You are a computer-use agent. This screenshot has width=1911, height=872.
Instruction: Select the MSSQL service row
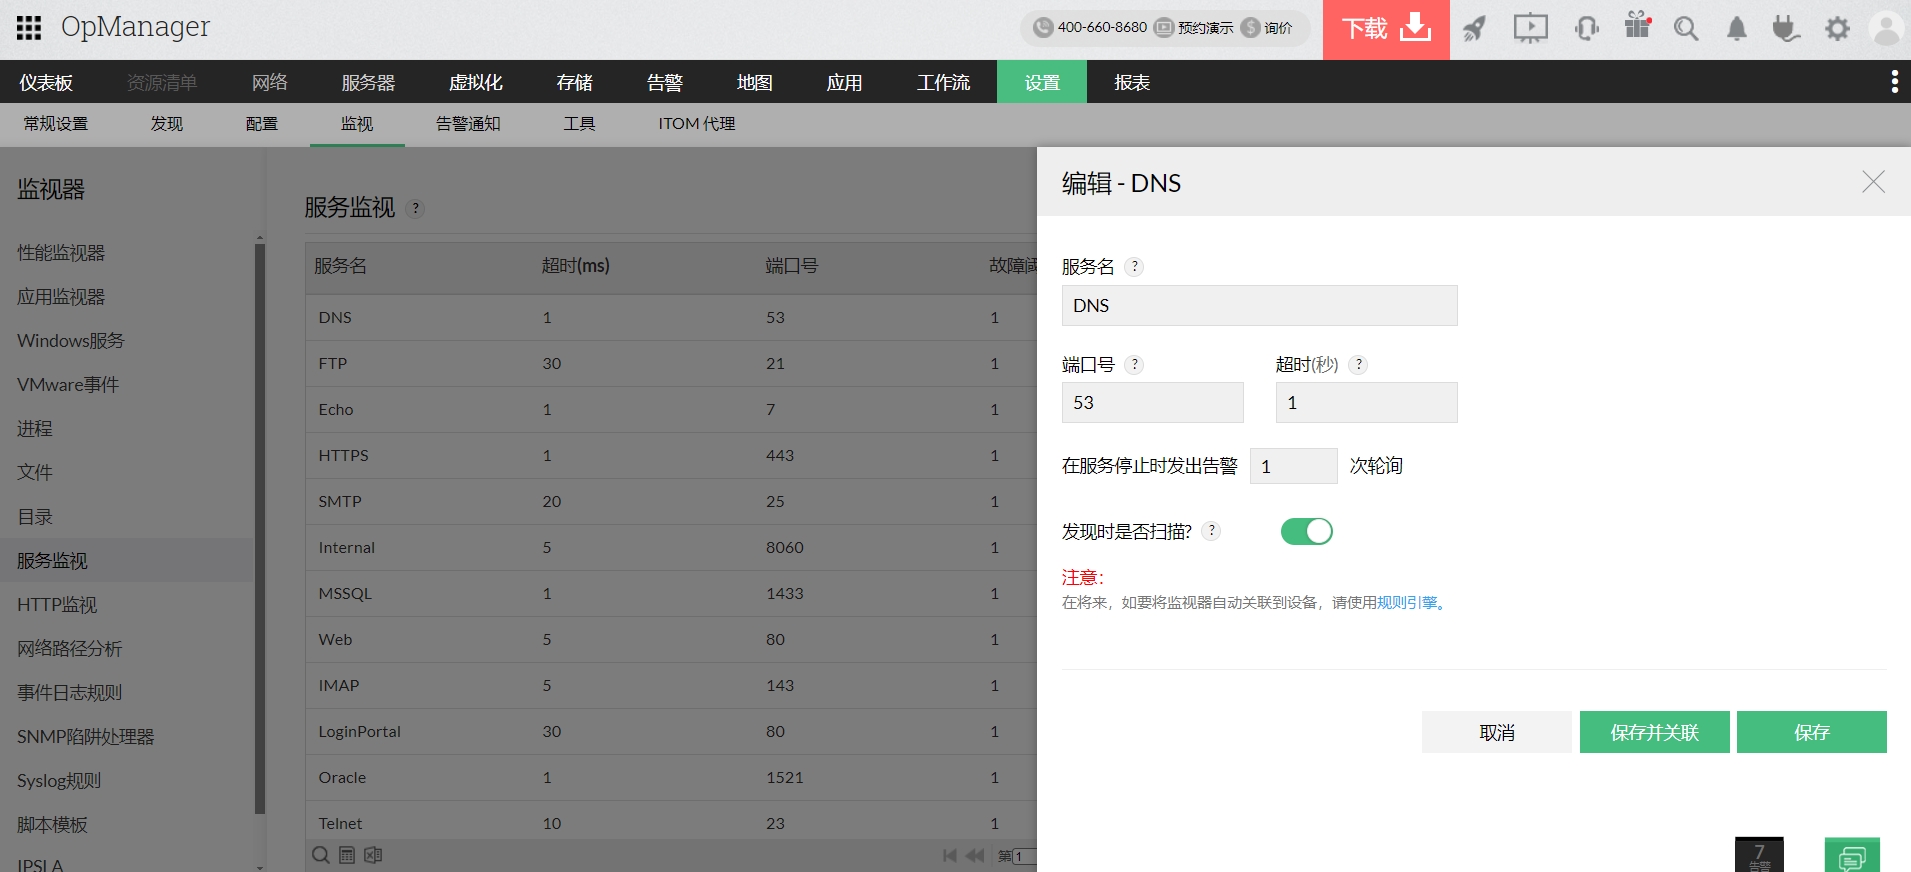coord(671,594)
